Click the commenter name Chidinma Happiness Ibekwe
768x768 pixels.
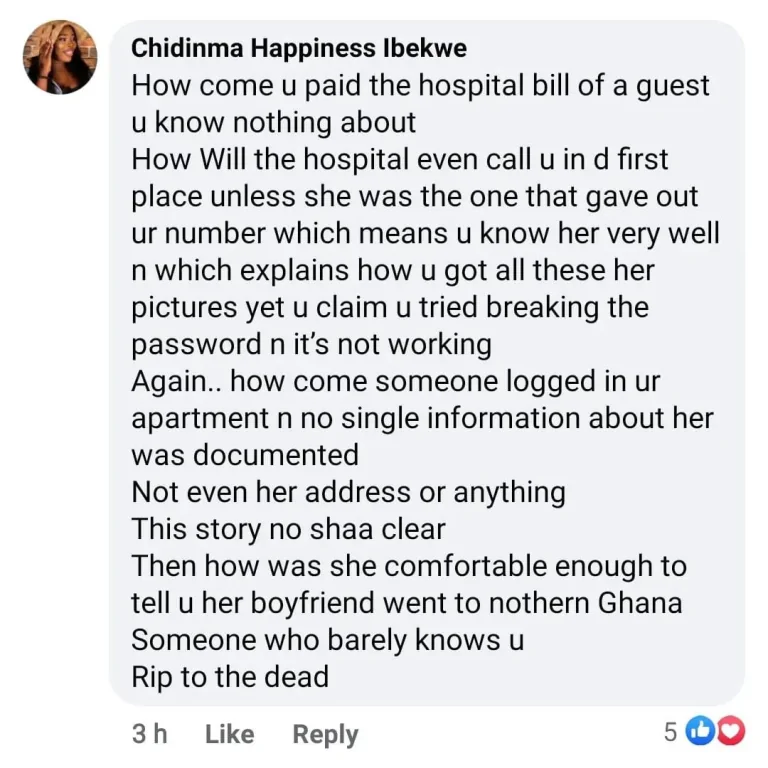(298, 48)
